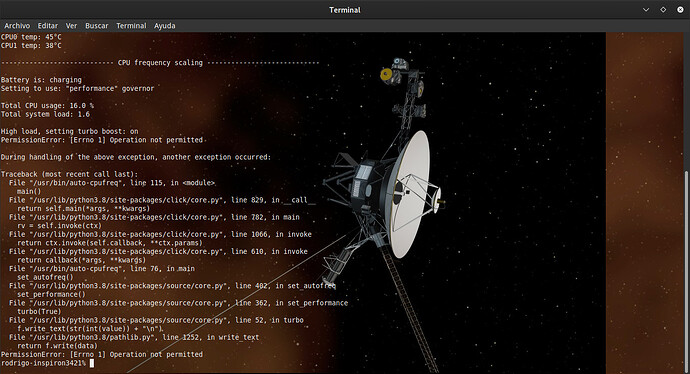The image size is (690, 374).
Task: Maximize the Terminal window with diamond icon
Action: pos(663,10)
